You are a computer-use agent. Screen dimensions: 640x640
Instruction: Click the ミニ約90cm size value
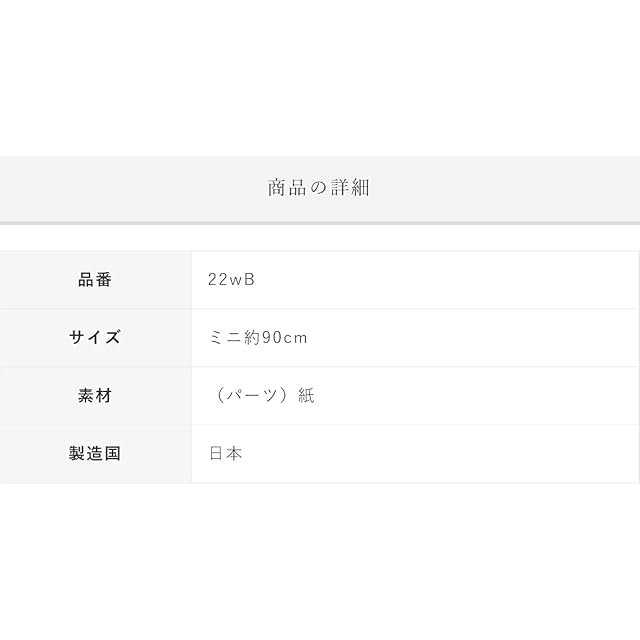[257, 338]
